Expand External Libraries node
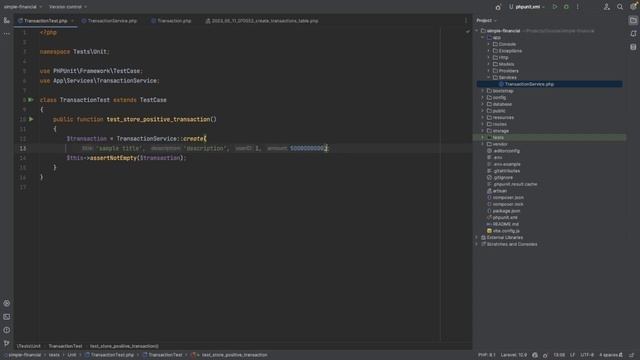 [x=477, y=238]
